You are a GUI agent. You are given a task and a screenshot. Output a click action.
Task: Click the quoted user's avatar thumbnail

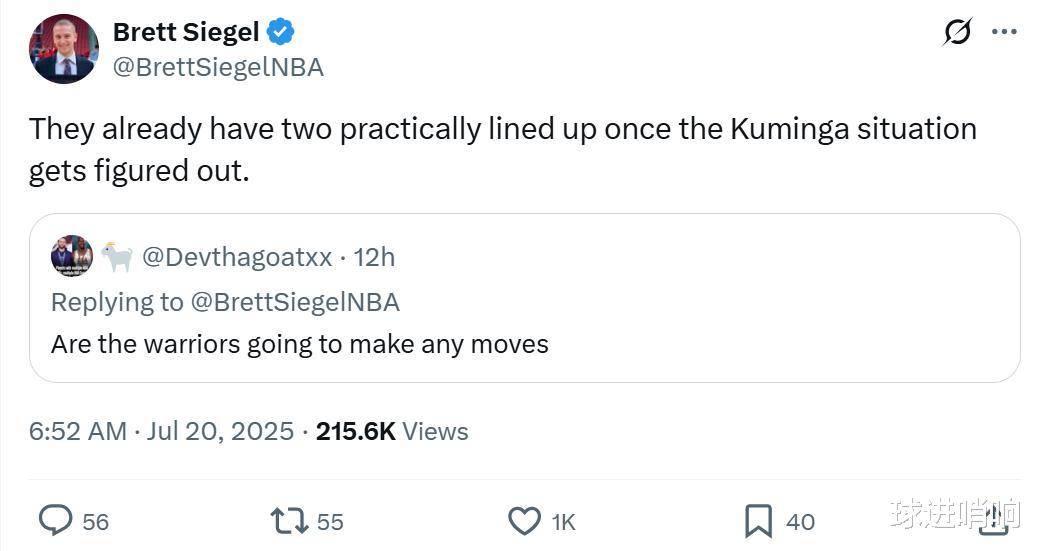point(71,256)
